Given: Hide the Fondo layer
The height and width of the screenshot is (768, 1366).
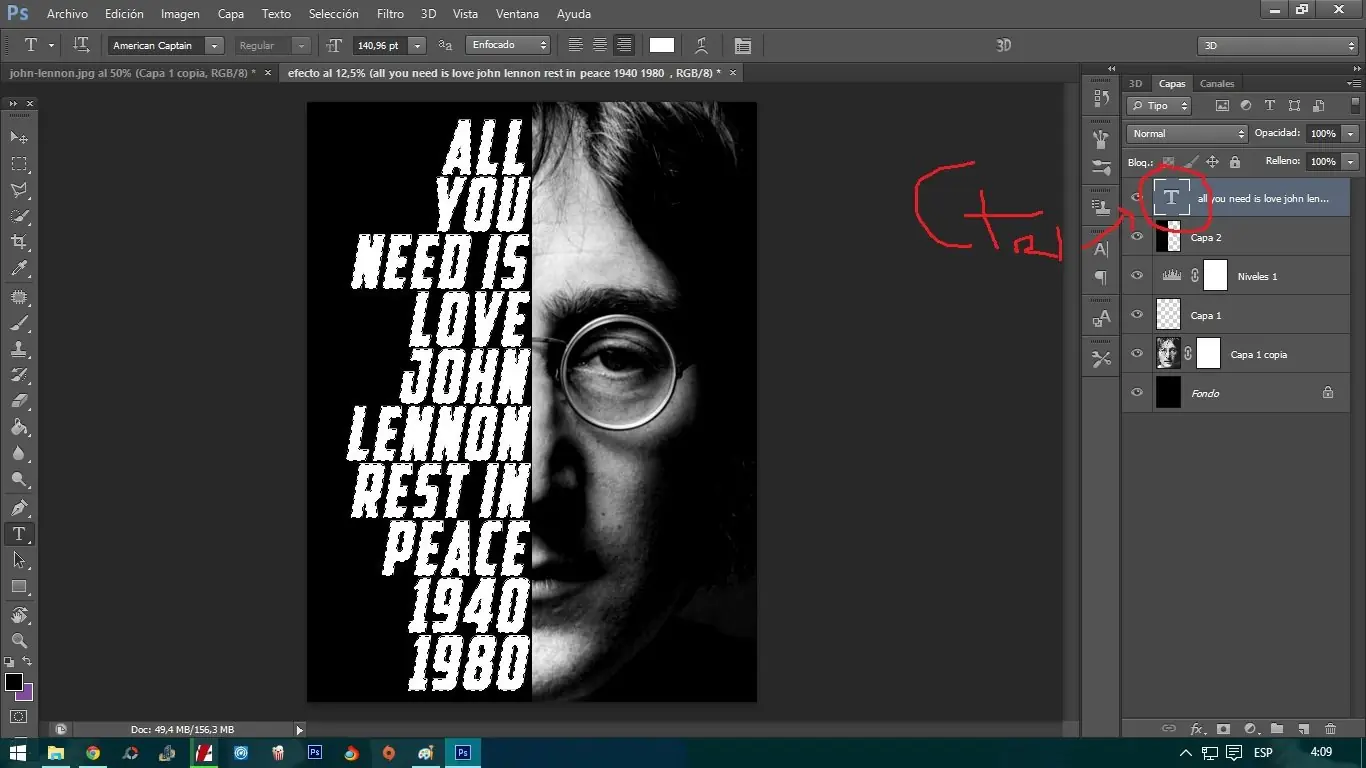Looking at the screenshot, I should [x=1137, y=392].
